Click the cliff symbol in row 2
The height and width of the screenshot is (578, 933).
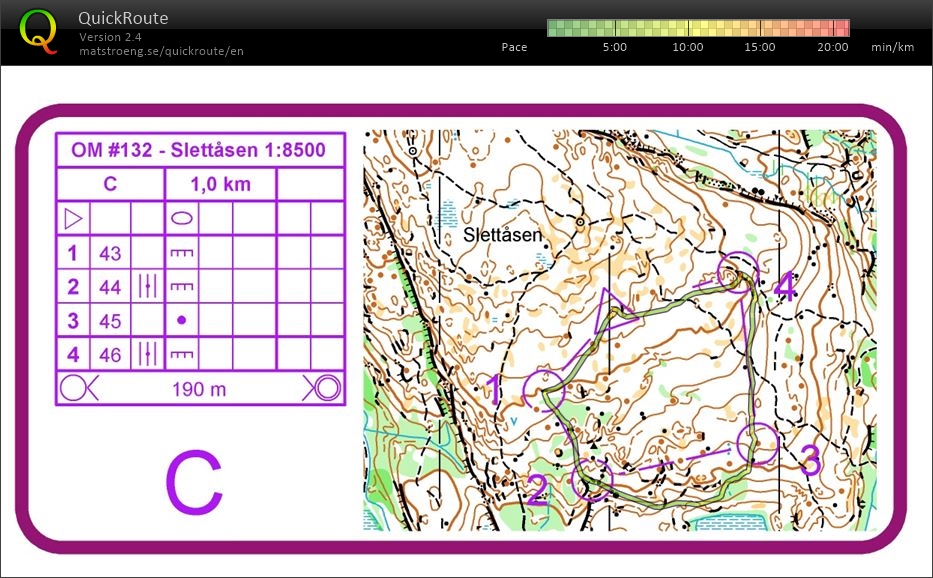point(181,286)
